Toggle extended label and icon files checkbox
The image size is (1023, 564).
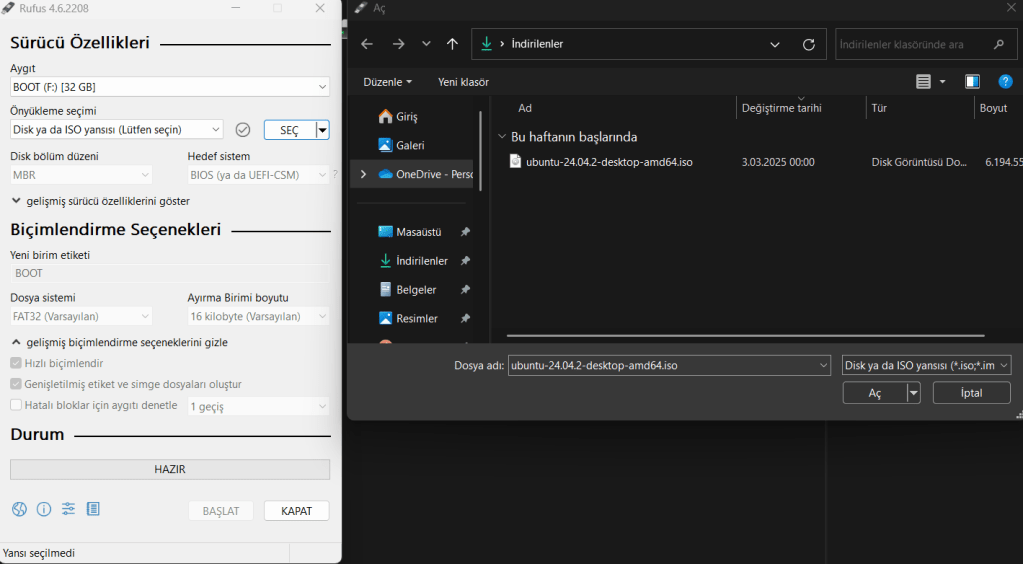point(16,384)
